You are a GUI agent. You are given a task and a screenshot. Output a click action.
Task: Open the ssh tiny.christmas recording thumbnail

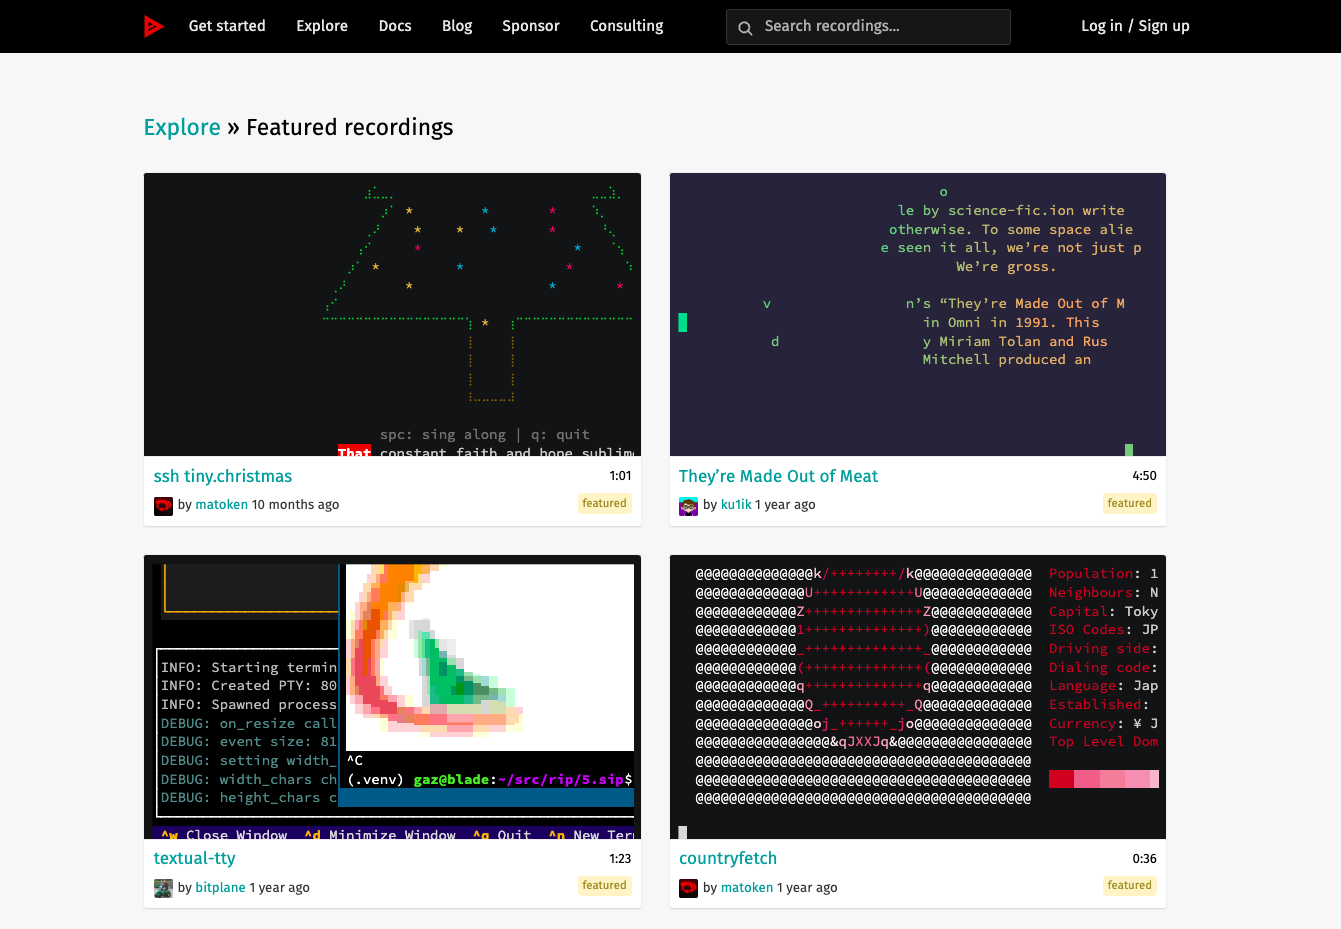[392, 315]
